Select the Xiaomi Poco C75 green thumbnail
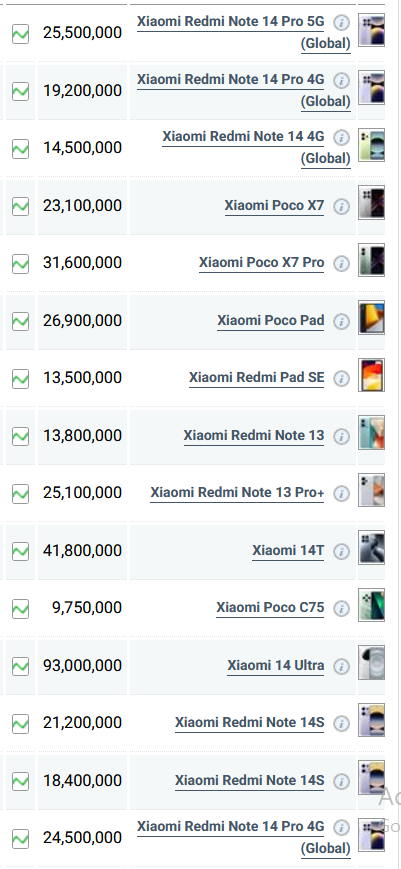Screen dimensions: 401x869 coord(371,605)
